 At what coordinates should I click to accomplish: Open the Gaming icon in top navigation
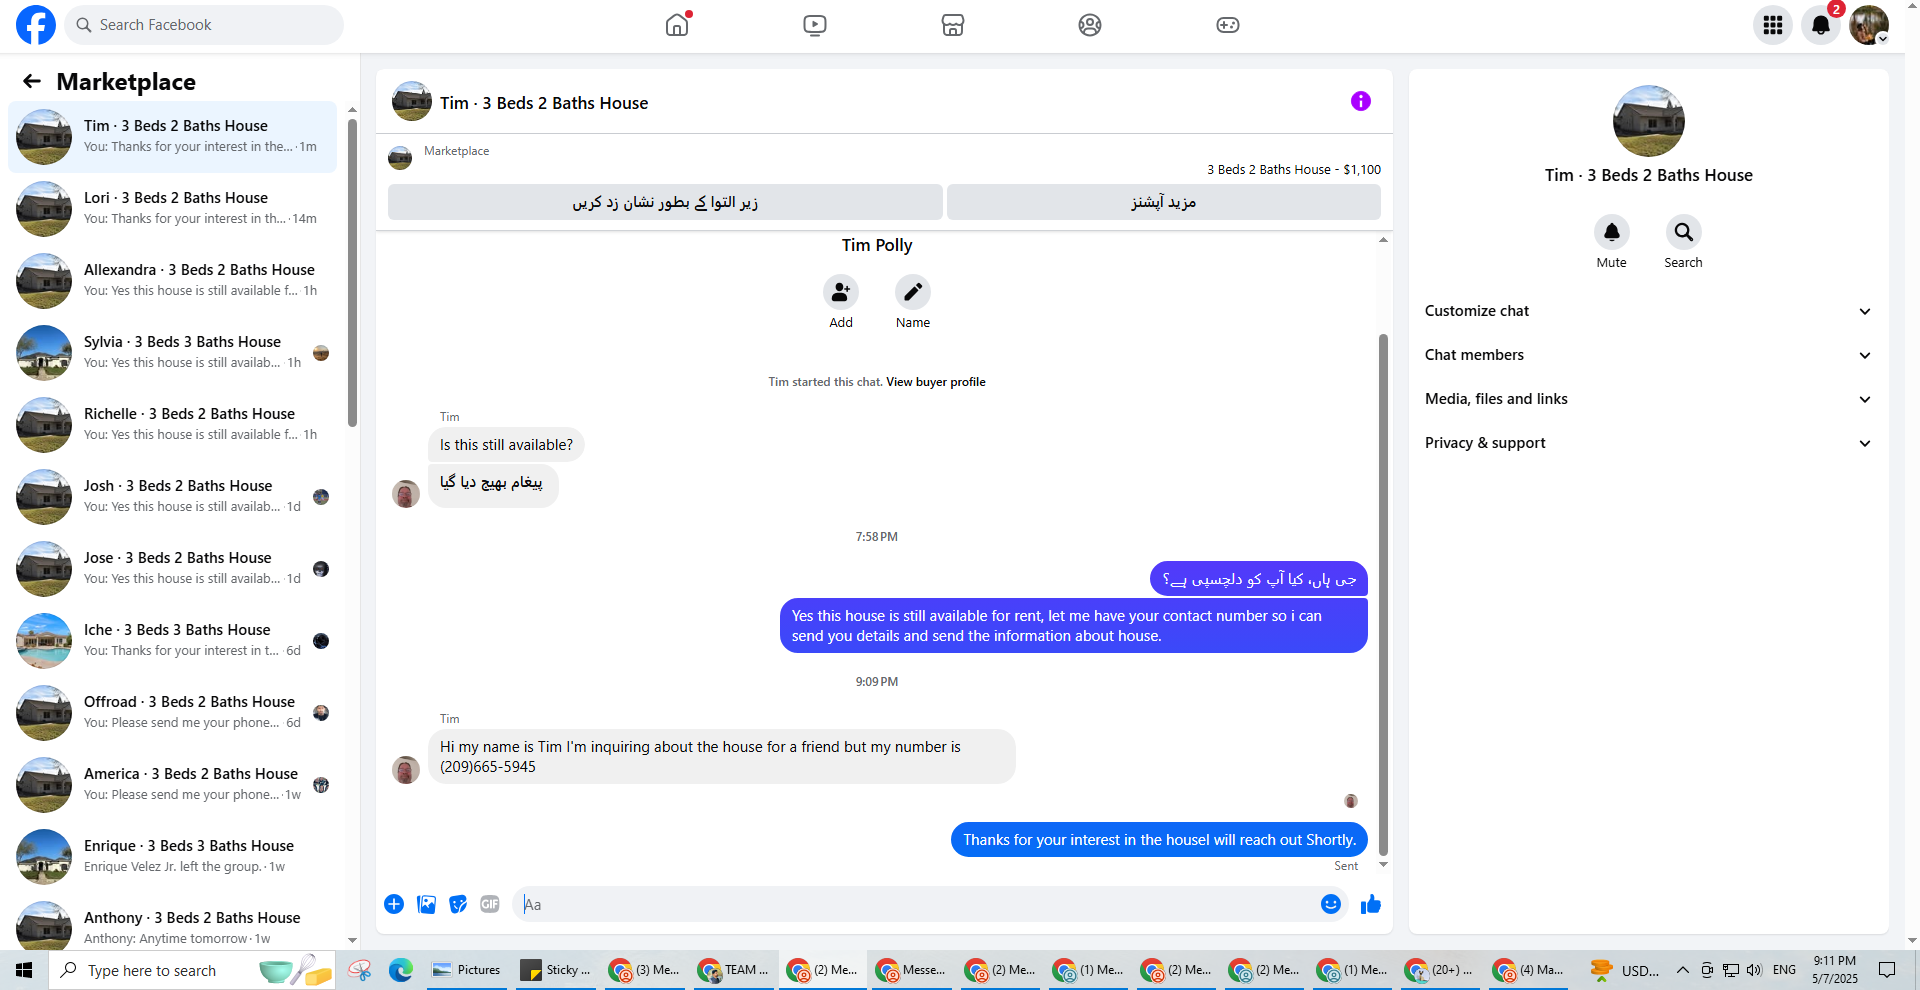tap(1228, 25)
